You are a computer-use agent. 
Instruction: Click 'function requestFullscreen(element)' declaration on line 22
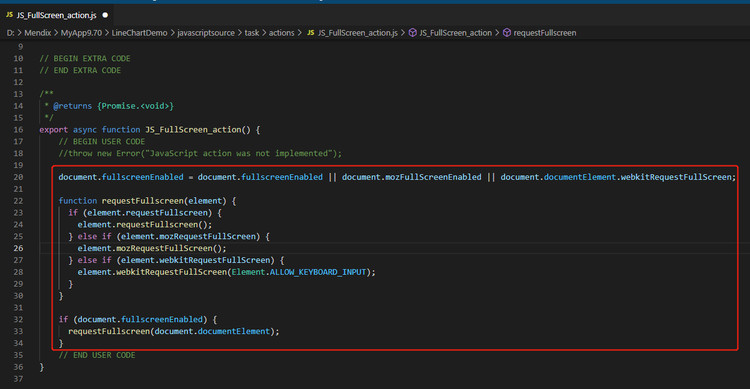coord(142,201)
